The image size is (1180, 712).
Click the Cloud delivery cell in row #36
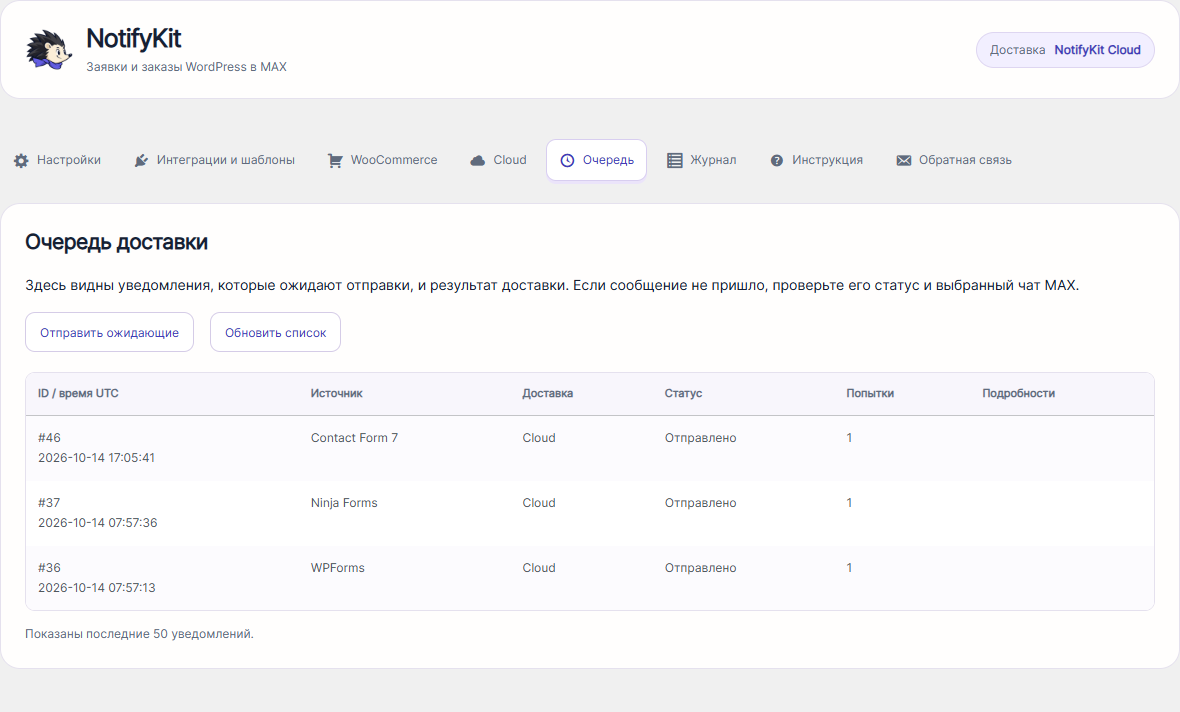click(x=539, y=567)
